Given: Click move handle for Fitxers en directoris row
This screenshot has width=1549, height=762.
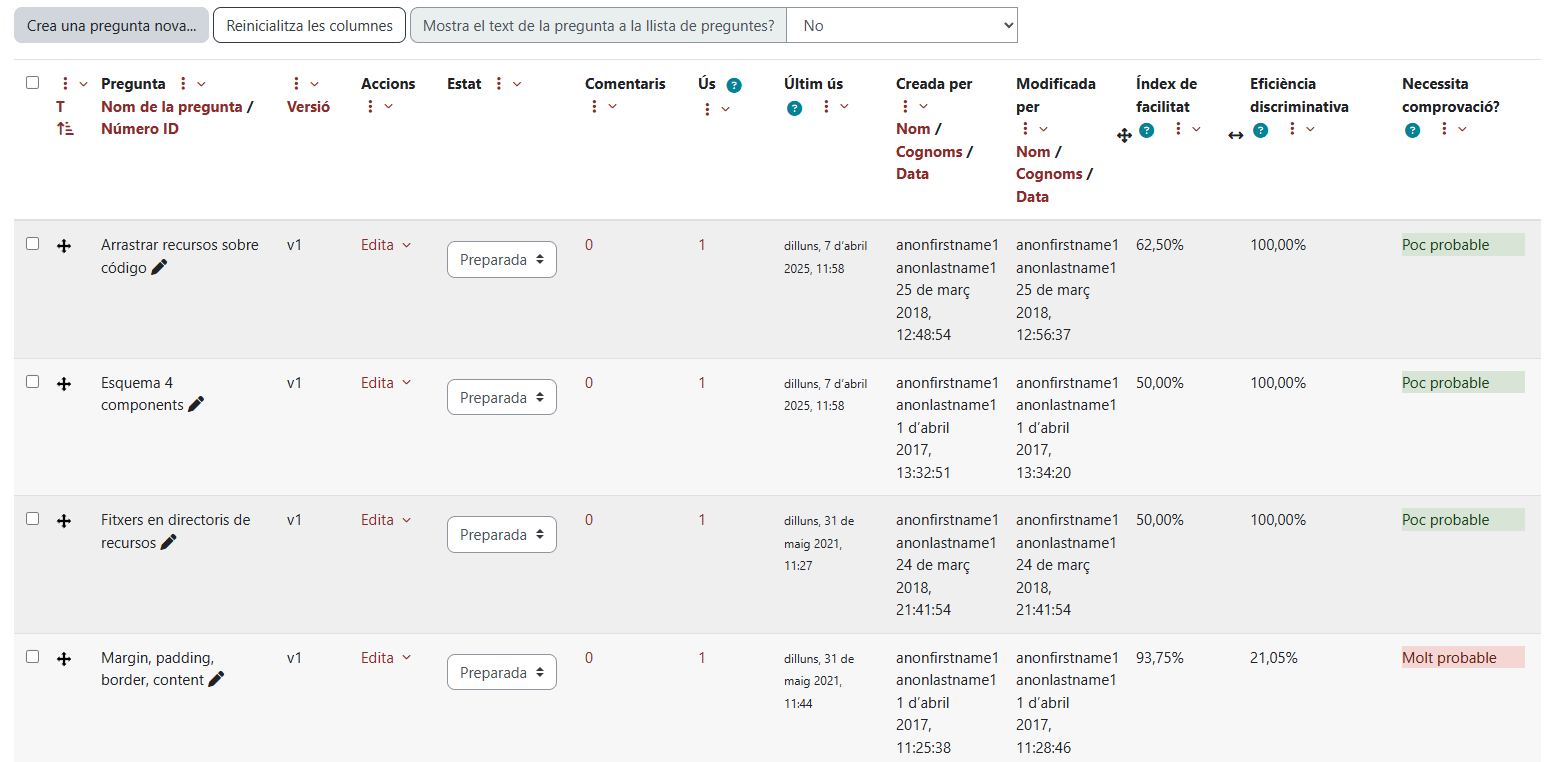Looking at the screenshot, I should pos(64,521).
